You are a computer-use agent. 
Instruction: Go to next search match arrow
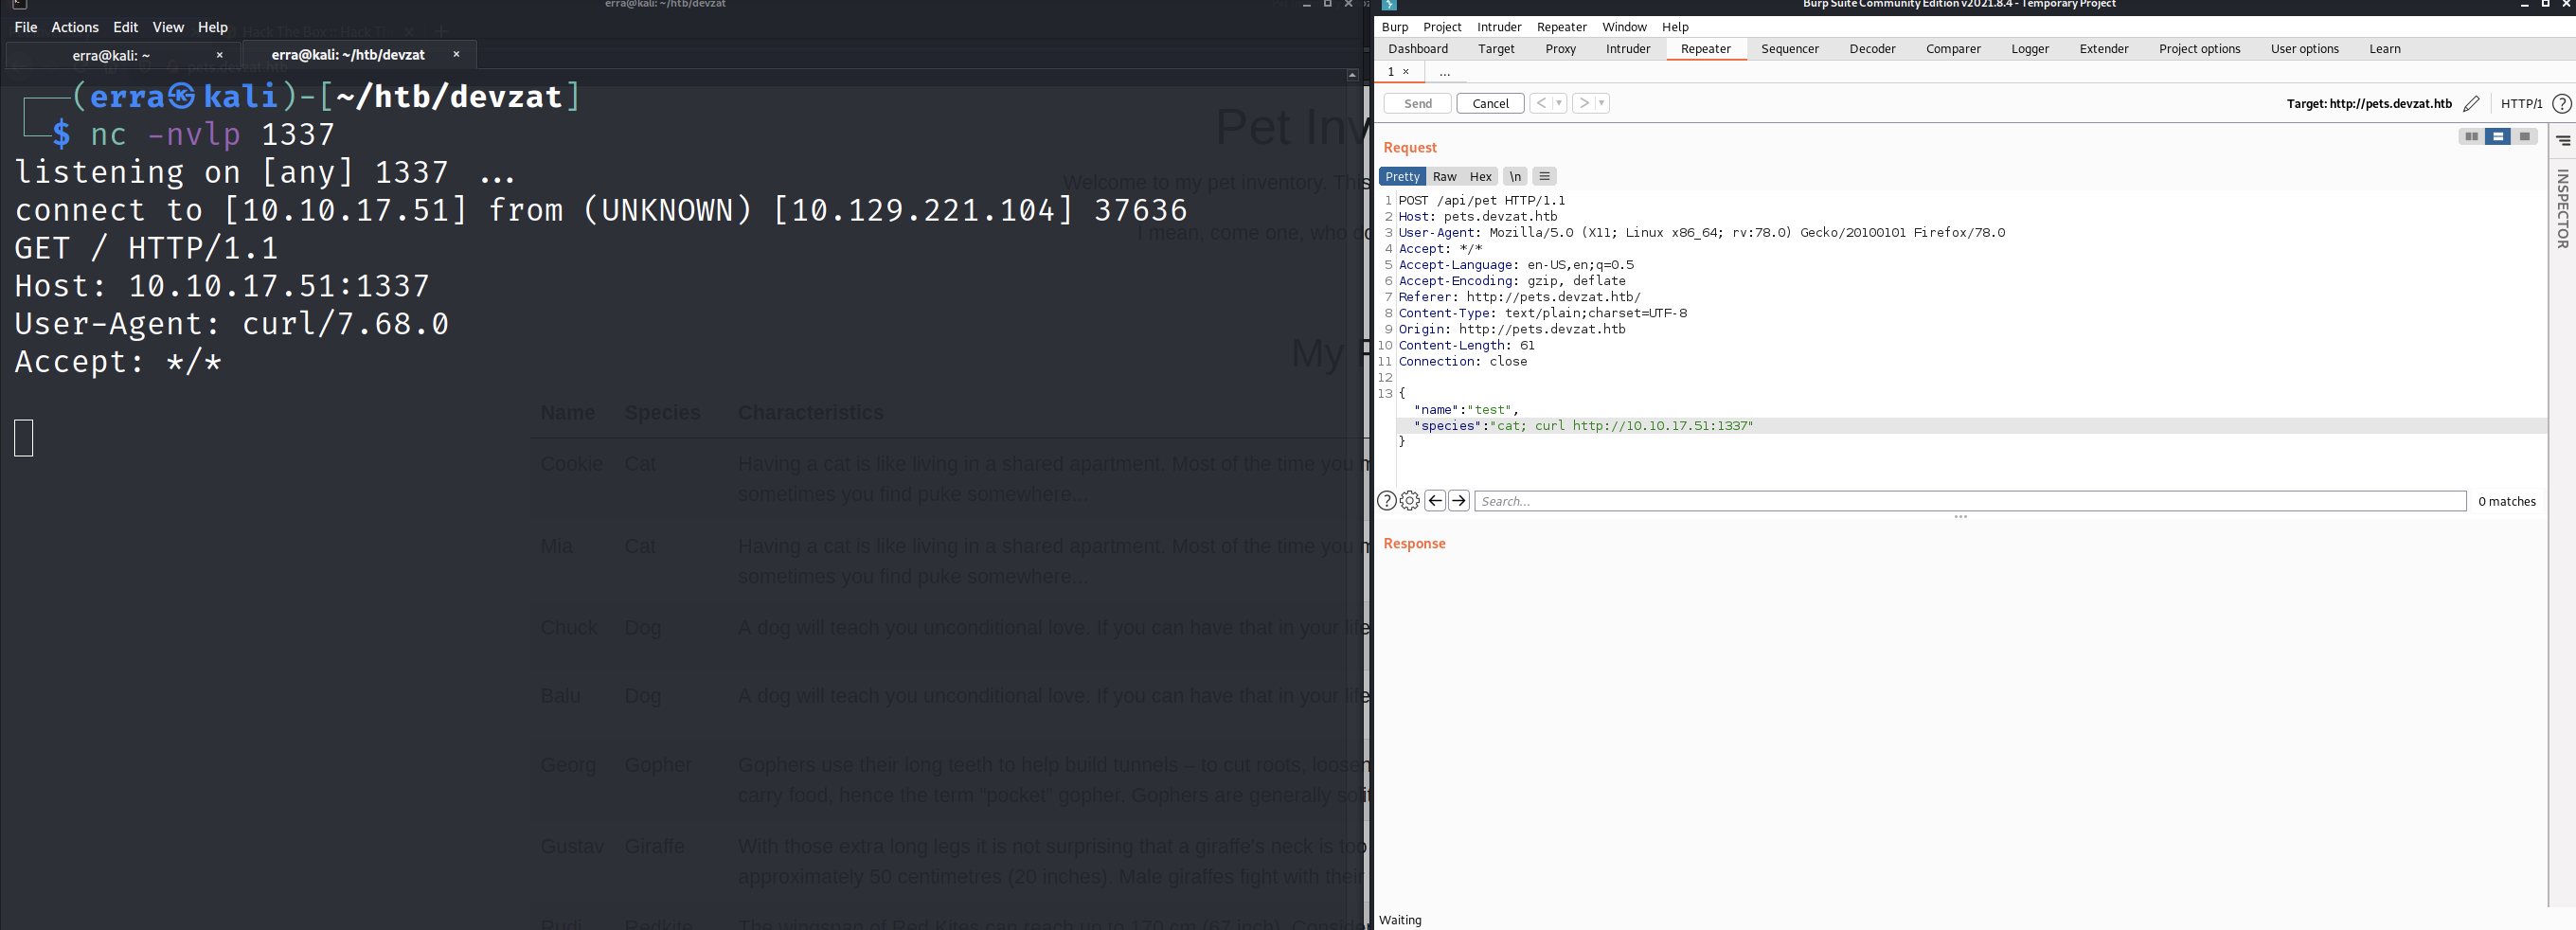pyautogui.click(x=1459, y=501)
